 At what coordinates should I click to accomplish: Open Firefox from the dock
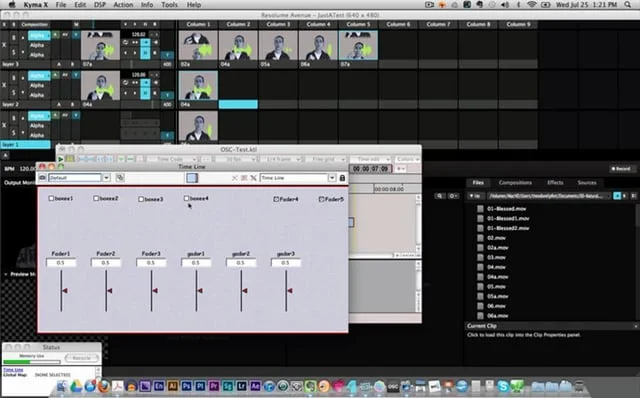click(104, 385)
